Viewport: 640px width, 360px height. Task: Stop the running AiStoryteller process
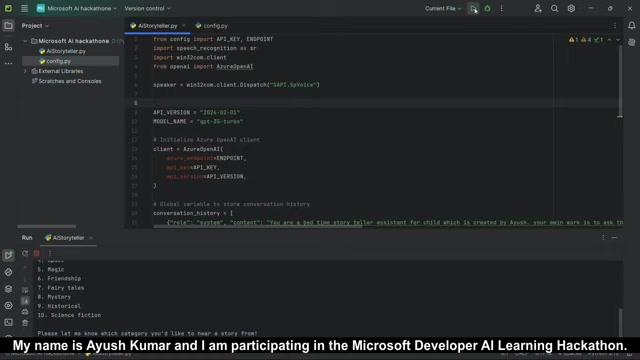click(x=36, y=253)
